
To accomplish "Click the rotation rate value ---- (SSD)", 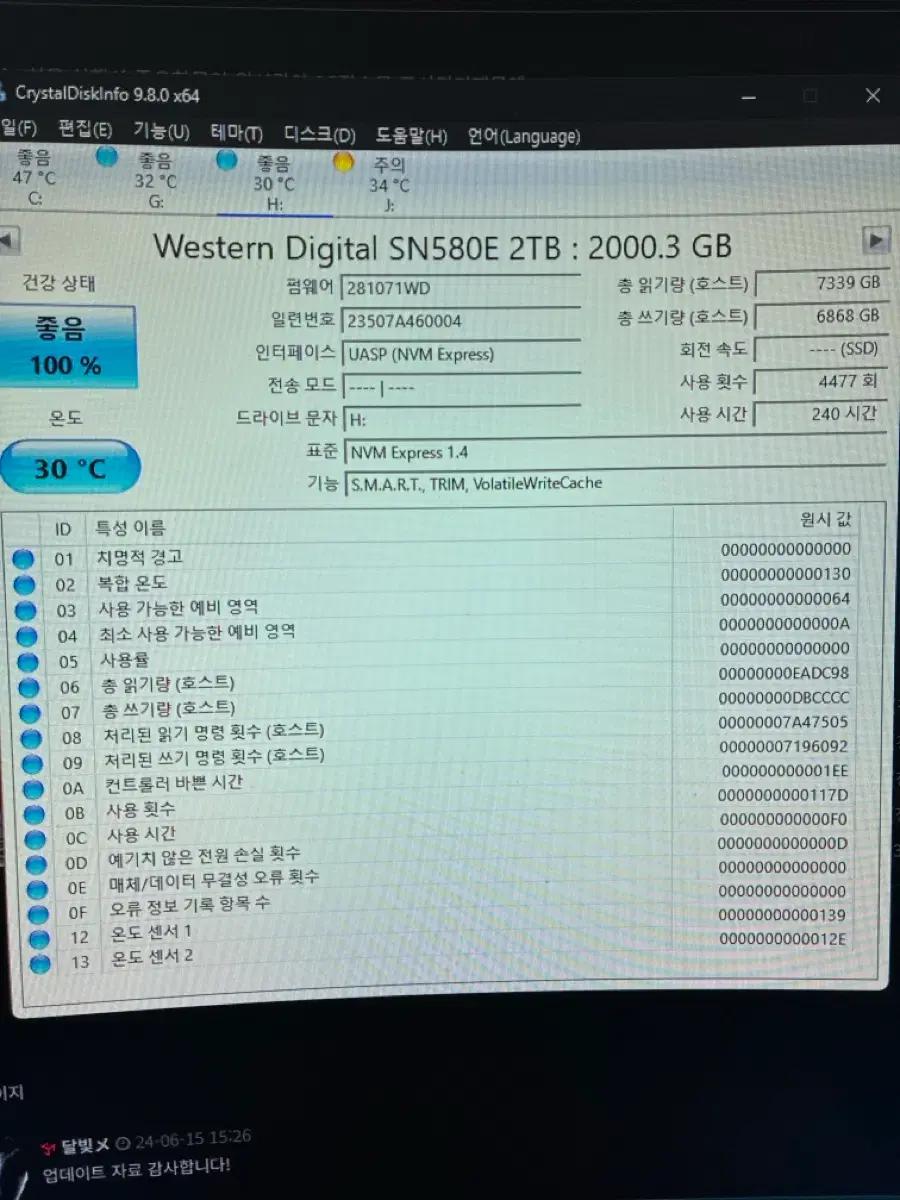I will (x=821, y=349).
